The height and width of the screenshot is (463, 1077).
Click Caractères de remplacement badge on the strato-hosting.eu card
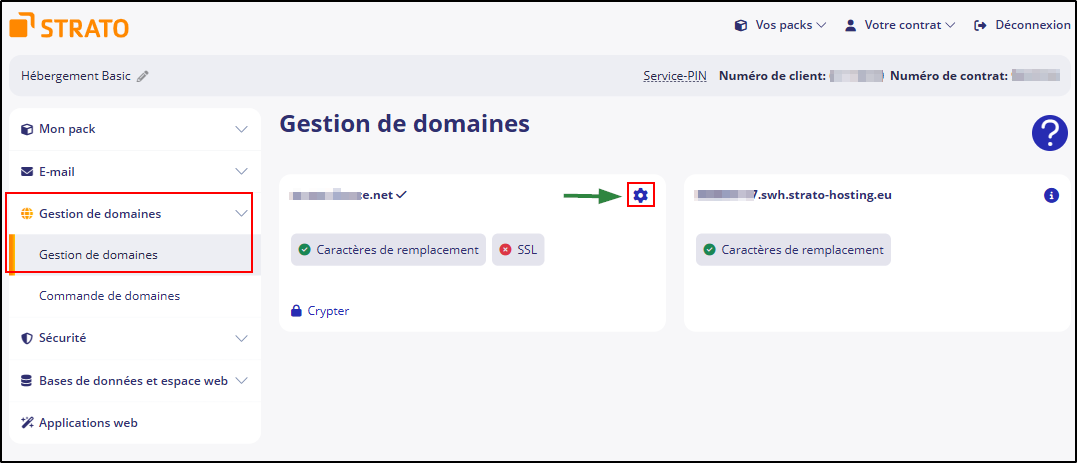click(x=793, y=250)
